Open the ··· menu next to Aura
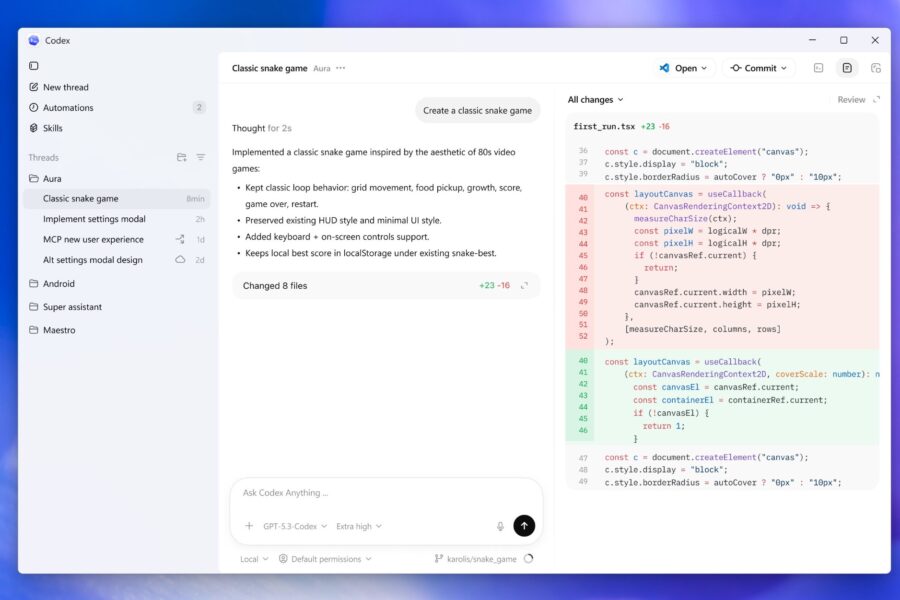Viewport: 900px width, 600px height. [340, 68]
